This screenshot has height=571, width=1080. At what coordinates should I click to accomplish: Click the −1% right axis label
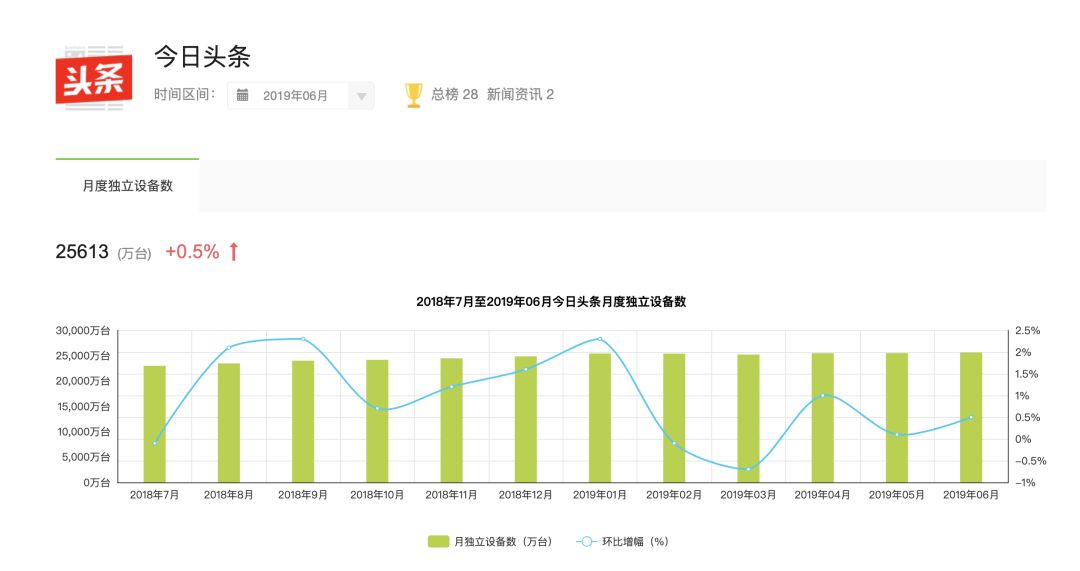coord(1026,482)
